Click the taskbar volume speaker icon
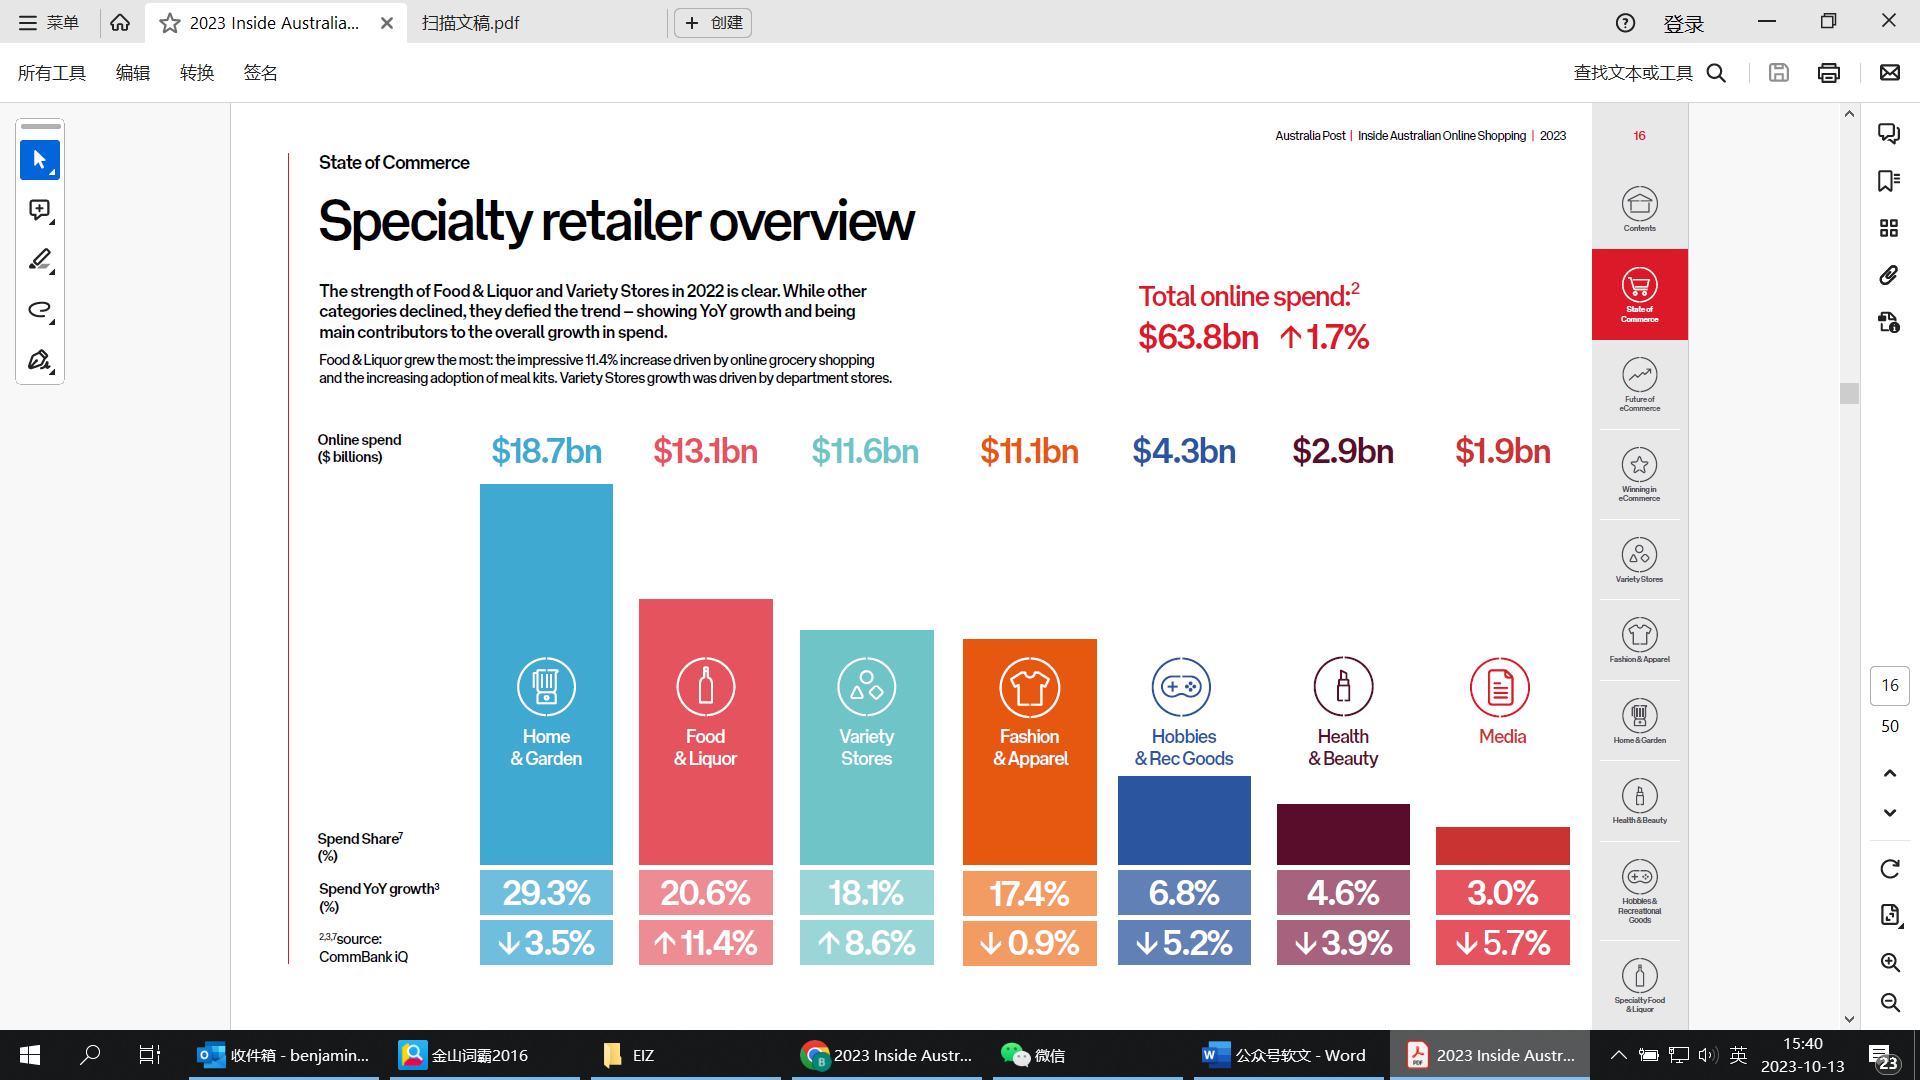The image size is (1920, 1080). tap(1708, 1055)
